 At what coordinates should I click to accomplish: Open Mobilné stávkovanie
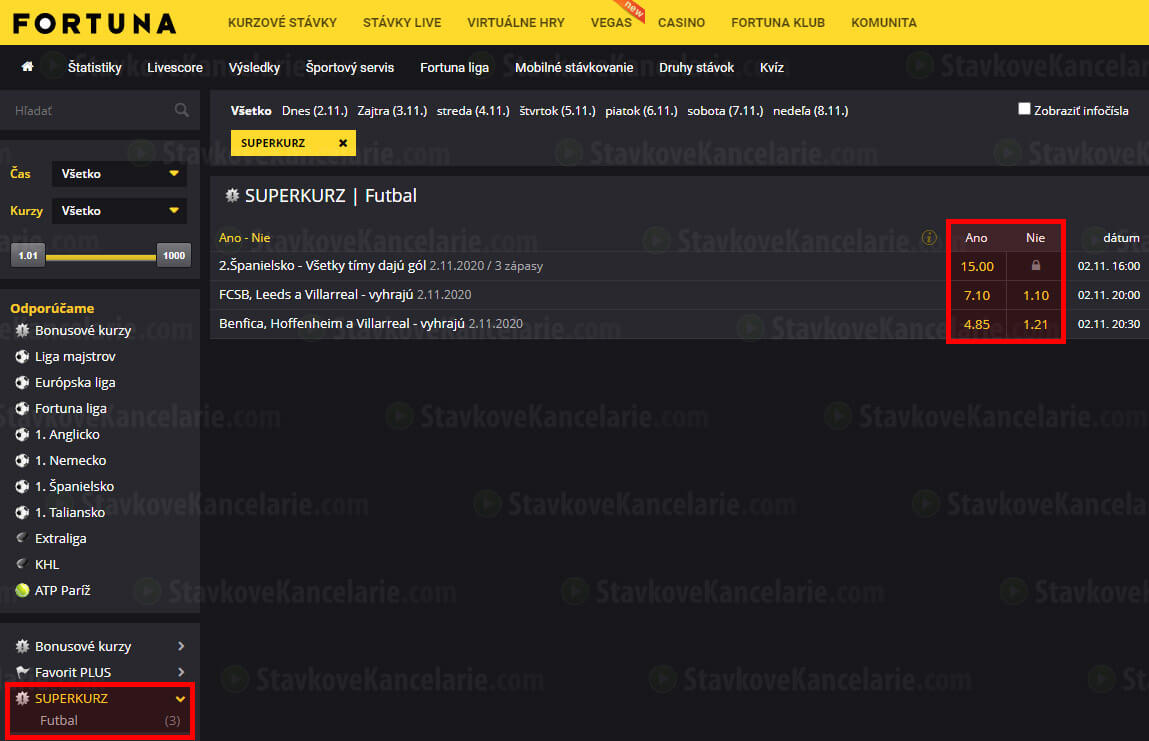[x=574, y=67]
